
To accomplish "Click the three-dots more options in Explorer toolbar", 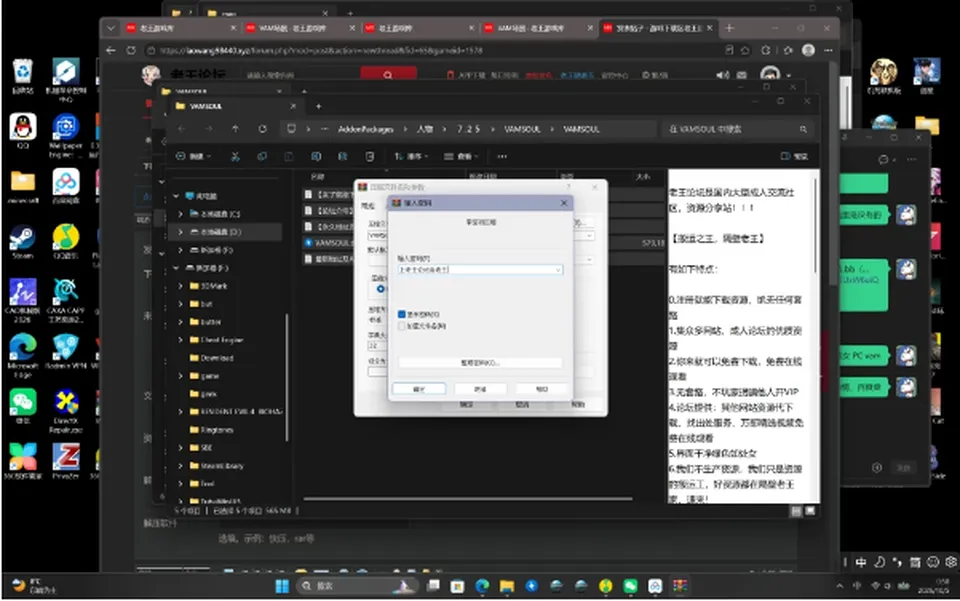I will pyautogui.click(x=502, y=157).
